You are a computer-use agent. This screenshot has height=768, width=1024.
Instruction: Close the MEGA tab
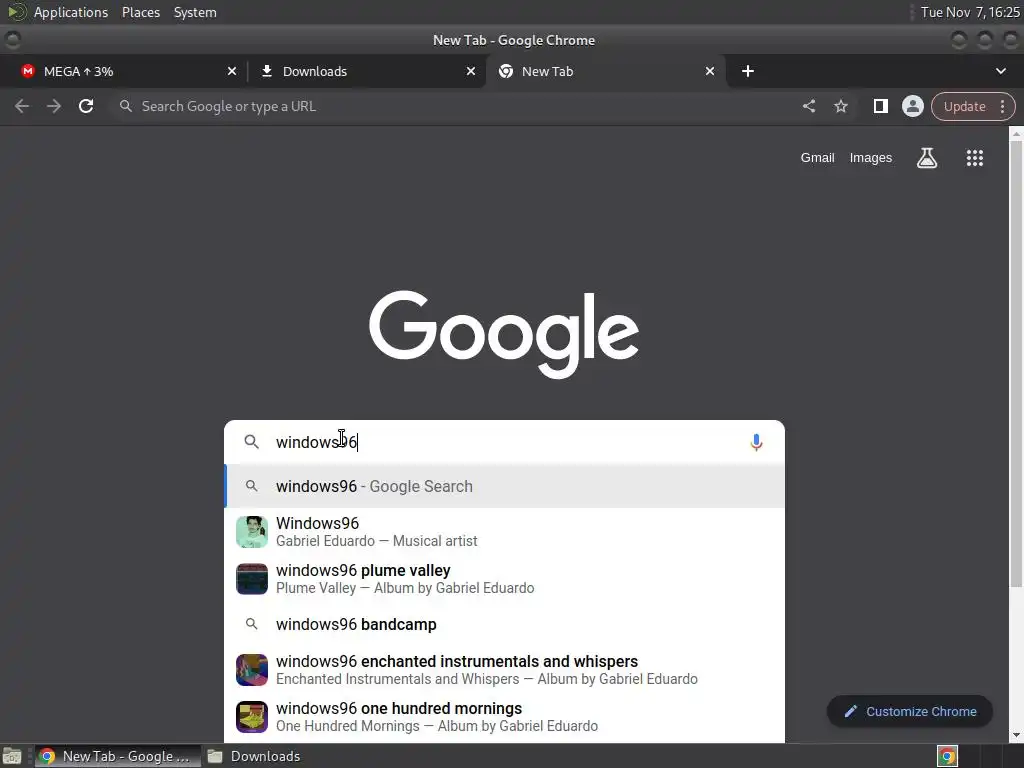point(232,71)
